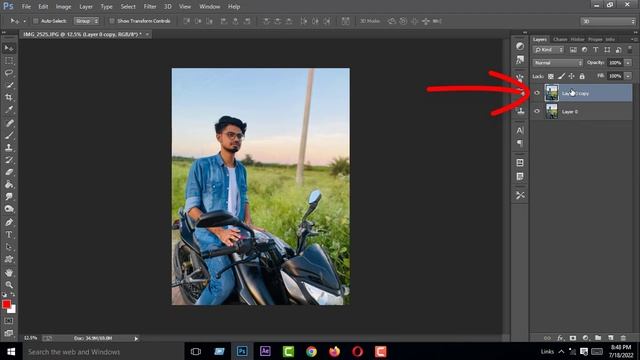Hide the Layer 0 copy layer
This screenshot has height=360, width=640.
537,93
